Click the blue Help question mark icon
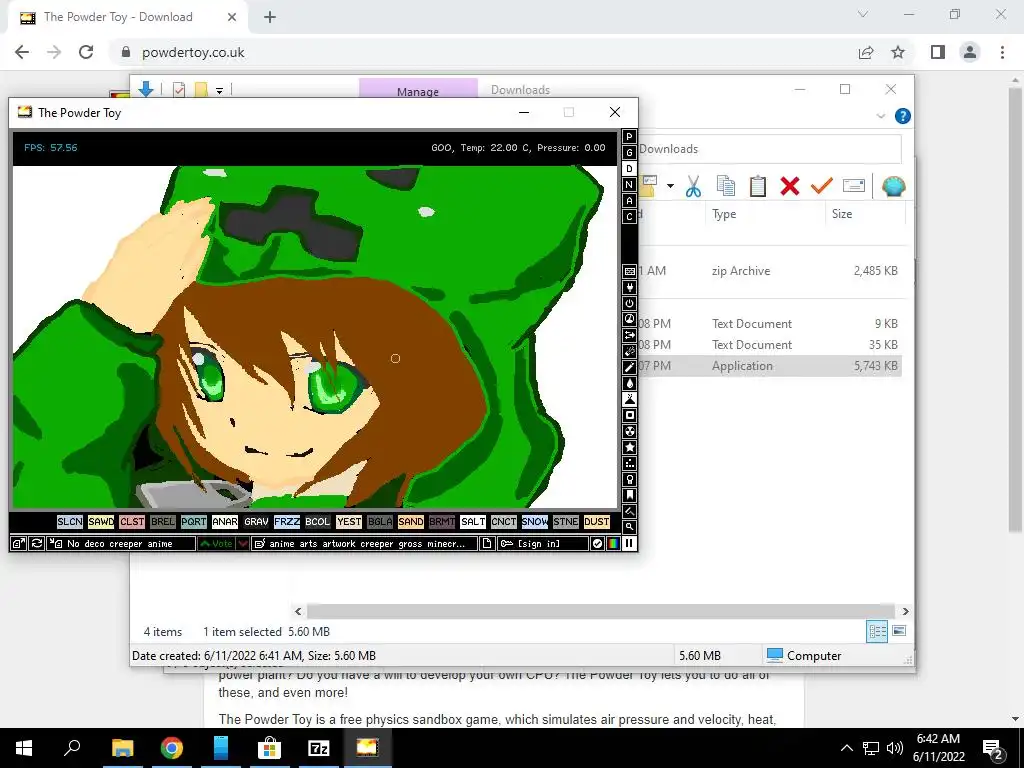Image resolution: width=1024 pixels, height=768 pixels. coord(903,116)
